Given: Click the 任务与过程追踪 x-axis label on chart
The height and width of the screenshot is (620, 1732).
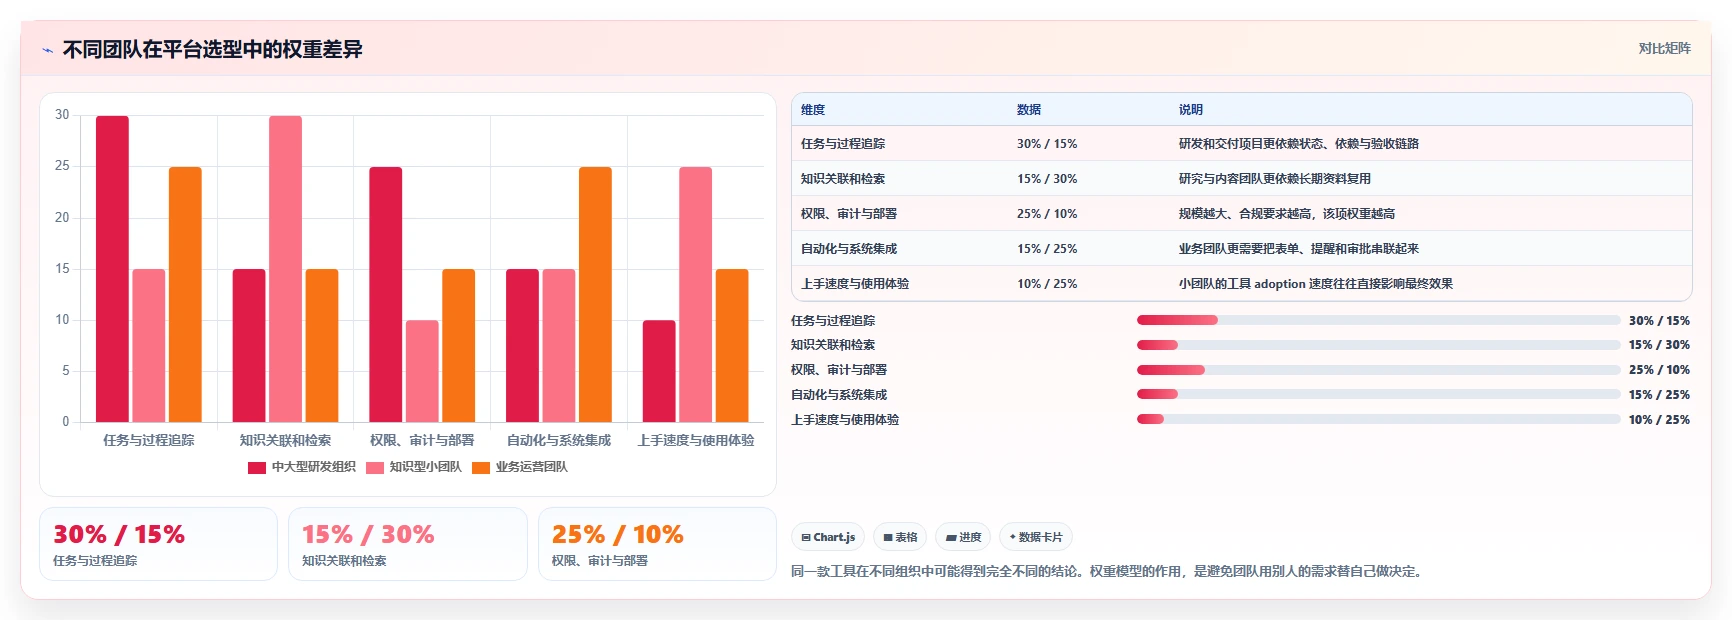Looking at the screenshot, I should pos(149,440).
